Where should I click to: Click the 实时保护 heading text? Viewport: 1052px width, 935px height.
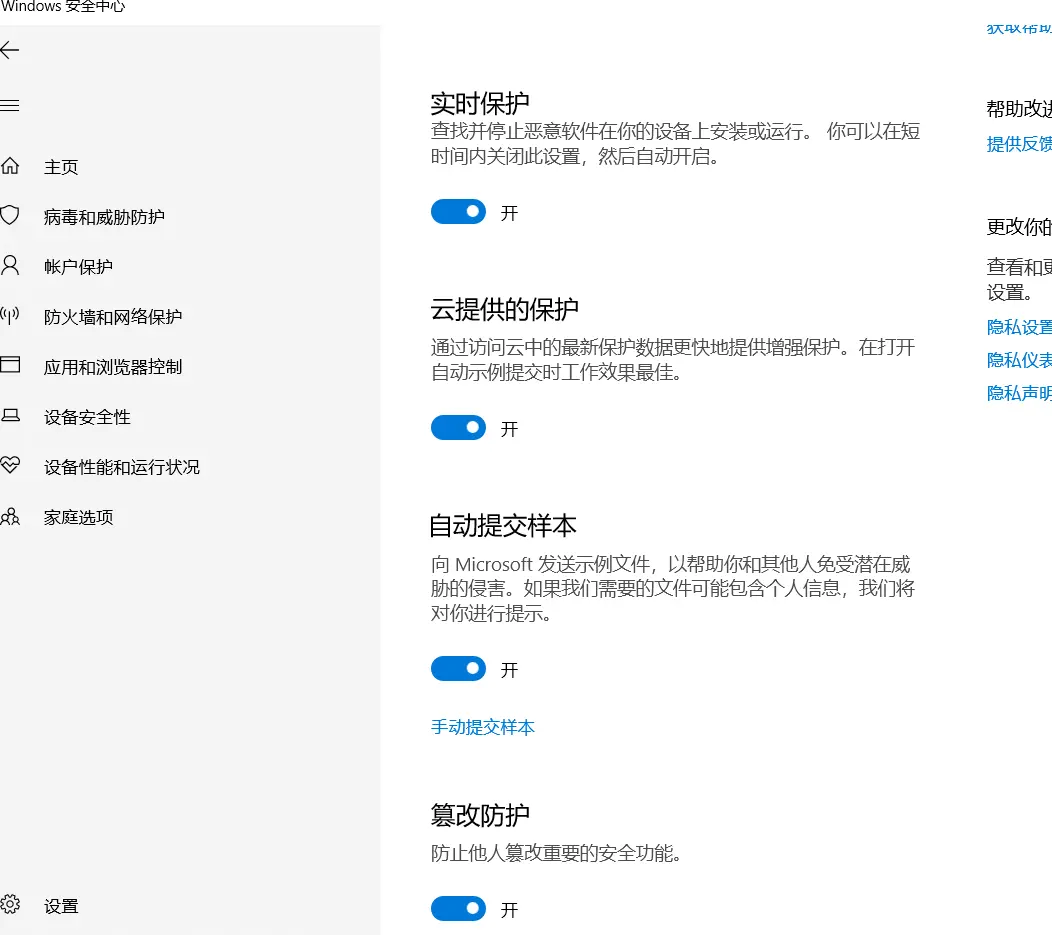tap(480, 104)
